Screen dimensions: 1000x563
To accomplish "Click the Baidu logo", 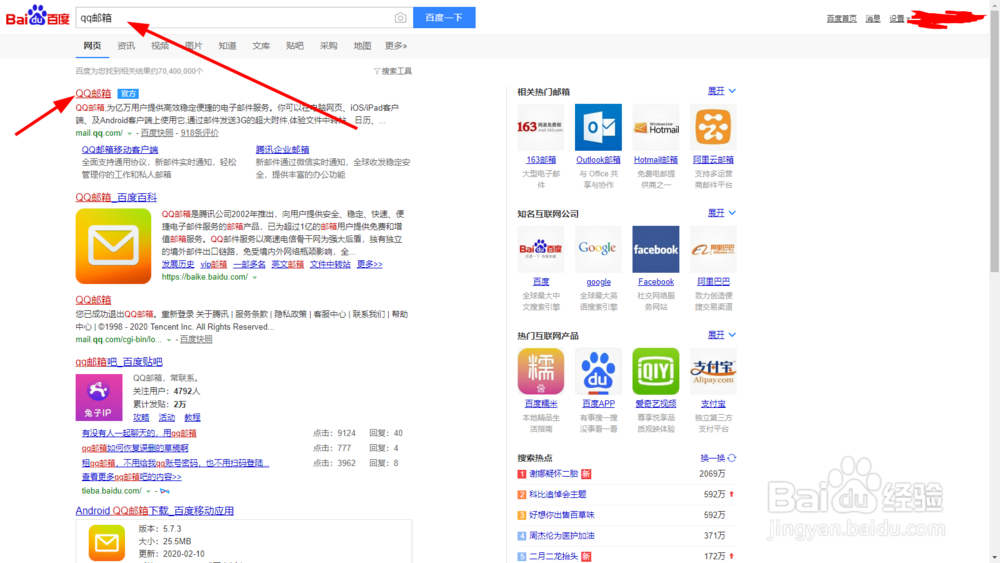I will click(38, 16).
